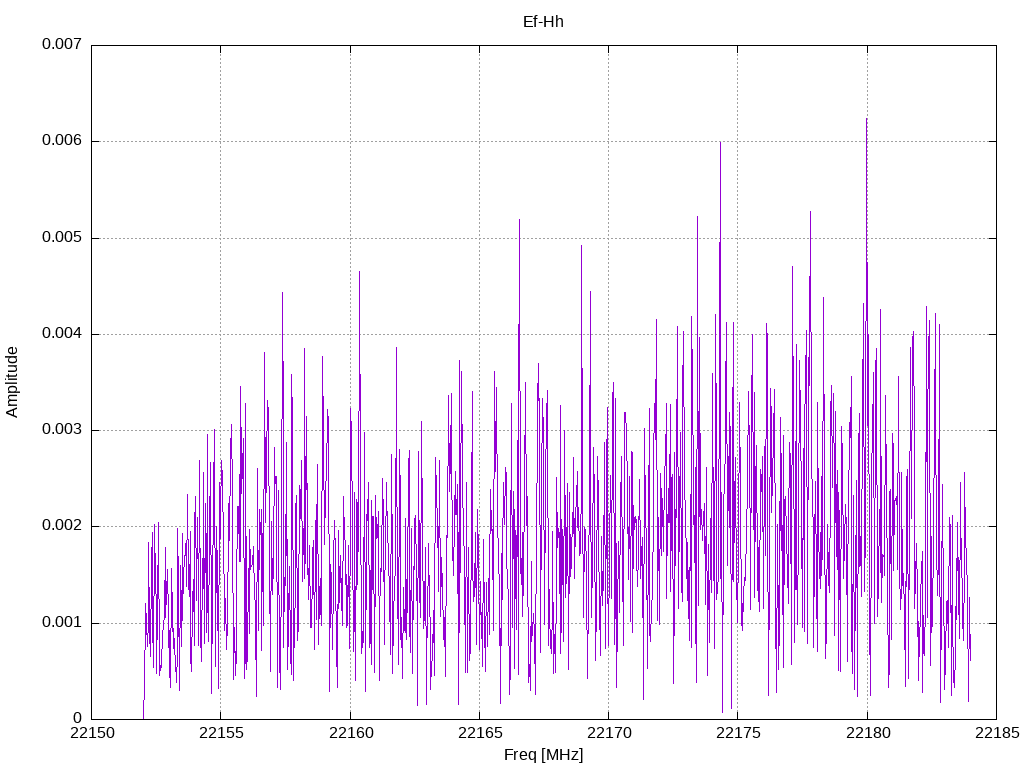Click the x-axis tick label 22170
Screen dimensions: 1024x768
click(x=609, y=733)
